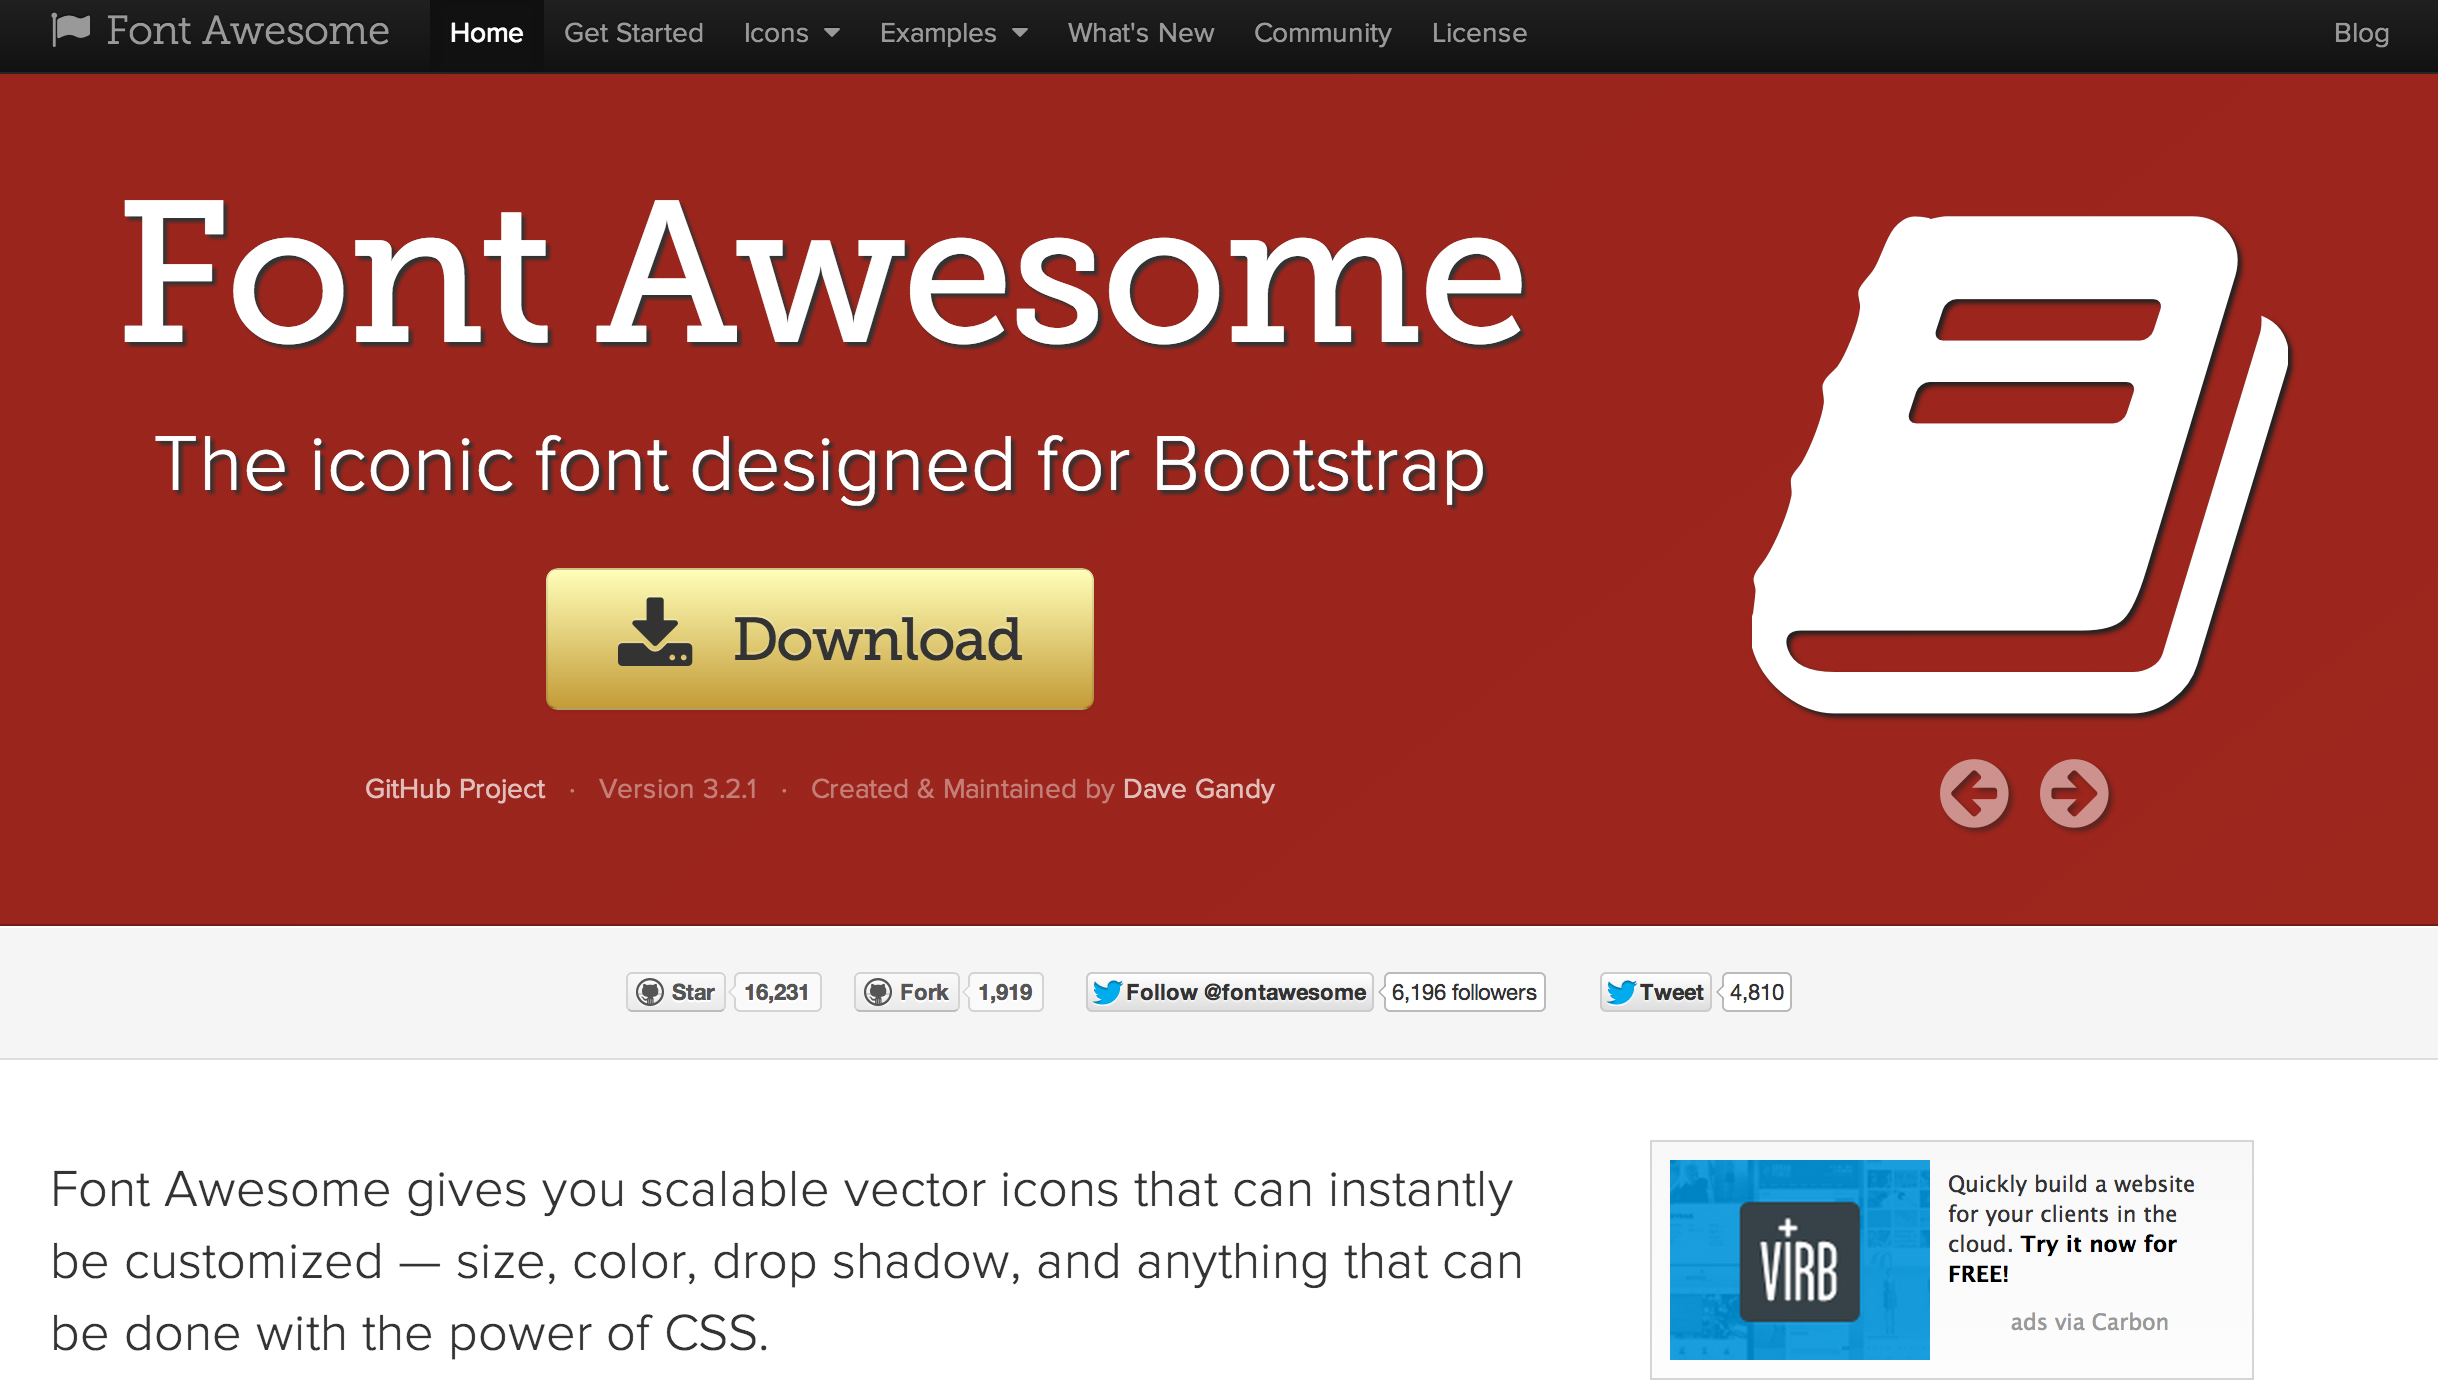The height and width of the screenshot is (1382, 2438).
Task: Open the Blog
Action: pos(2361,33)
